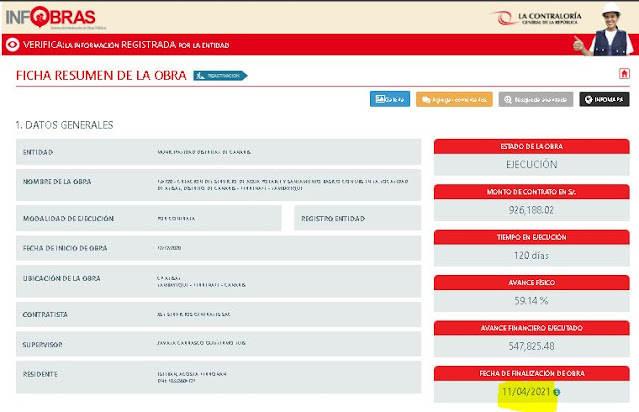The width and height of the screenshot is (639, 412).
Task: Click info icon next to 11/04/2021 date
Action: [x=557, y=392]
